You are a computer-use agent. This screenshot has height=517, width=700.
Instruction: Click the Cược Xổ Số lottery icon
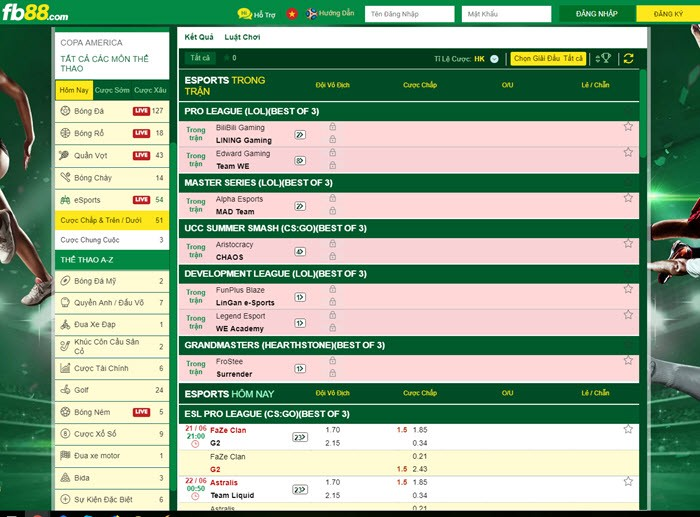(x=65, y=434)
